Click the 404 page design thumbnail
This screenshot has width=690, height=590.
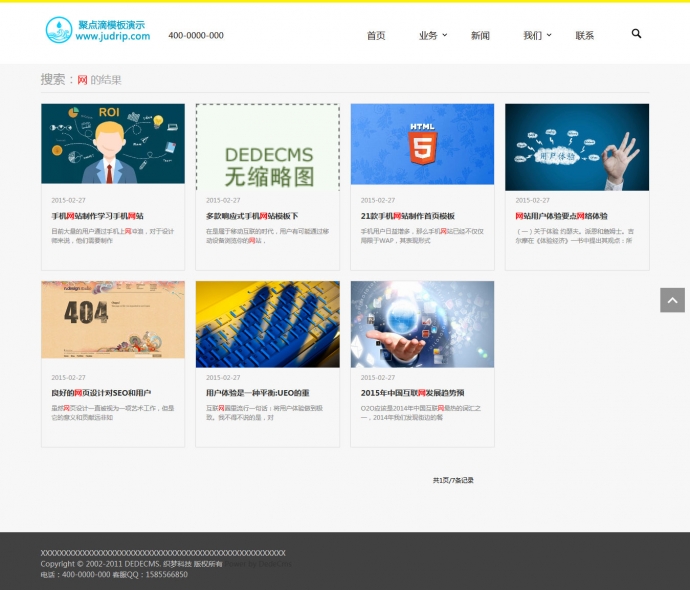[x=113, y=320]
